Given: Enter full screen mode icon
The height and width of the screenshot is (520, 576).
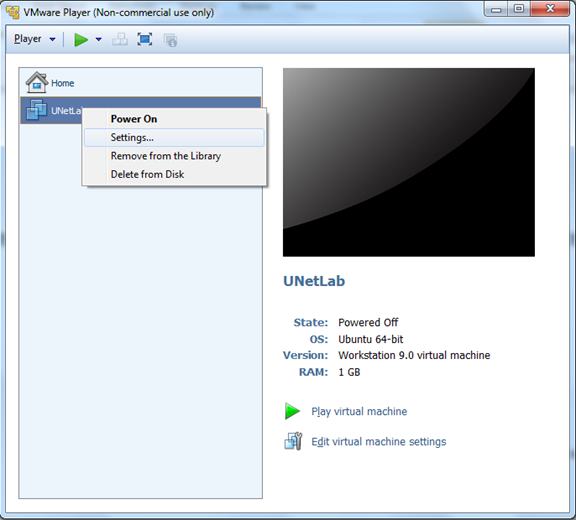Looking at the screenshot, I should 145,39.
